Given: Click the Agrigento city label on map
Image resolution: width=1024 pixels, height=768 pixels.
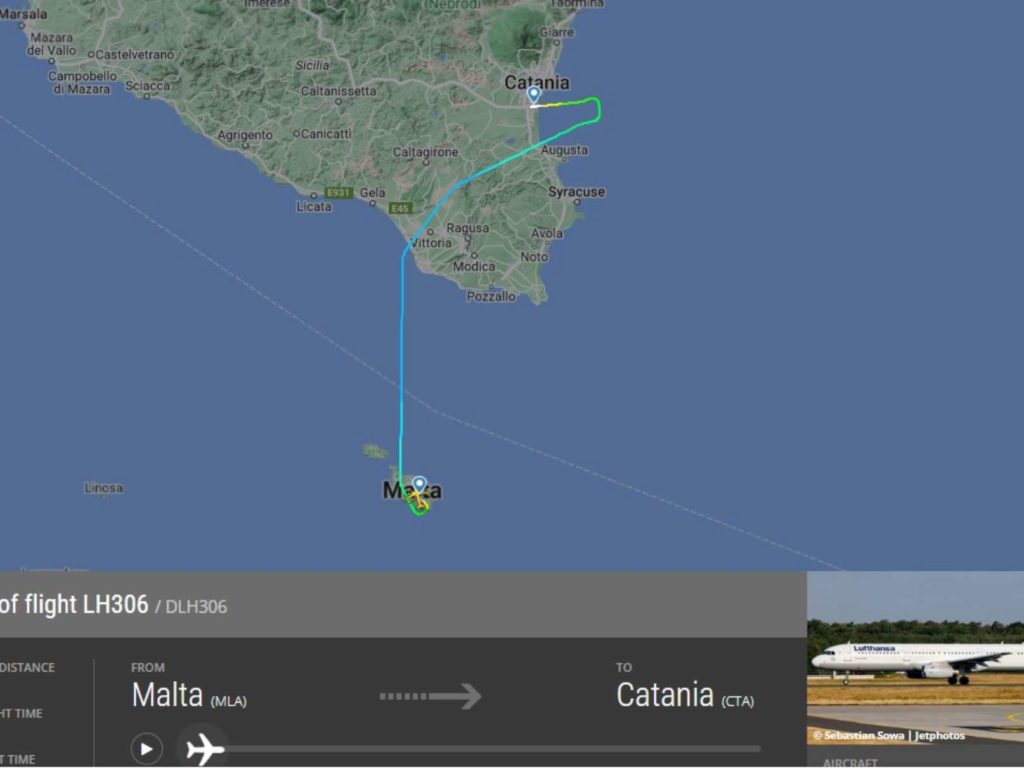Looking at the screenshot, I should [245, 135].
